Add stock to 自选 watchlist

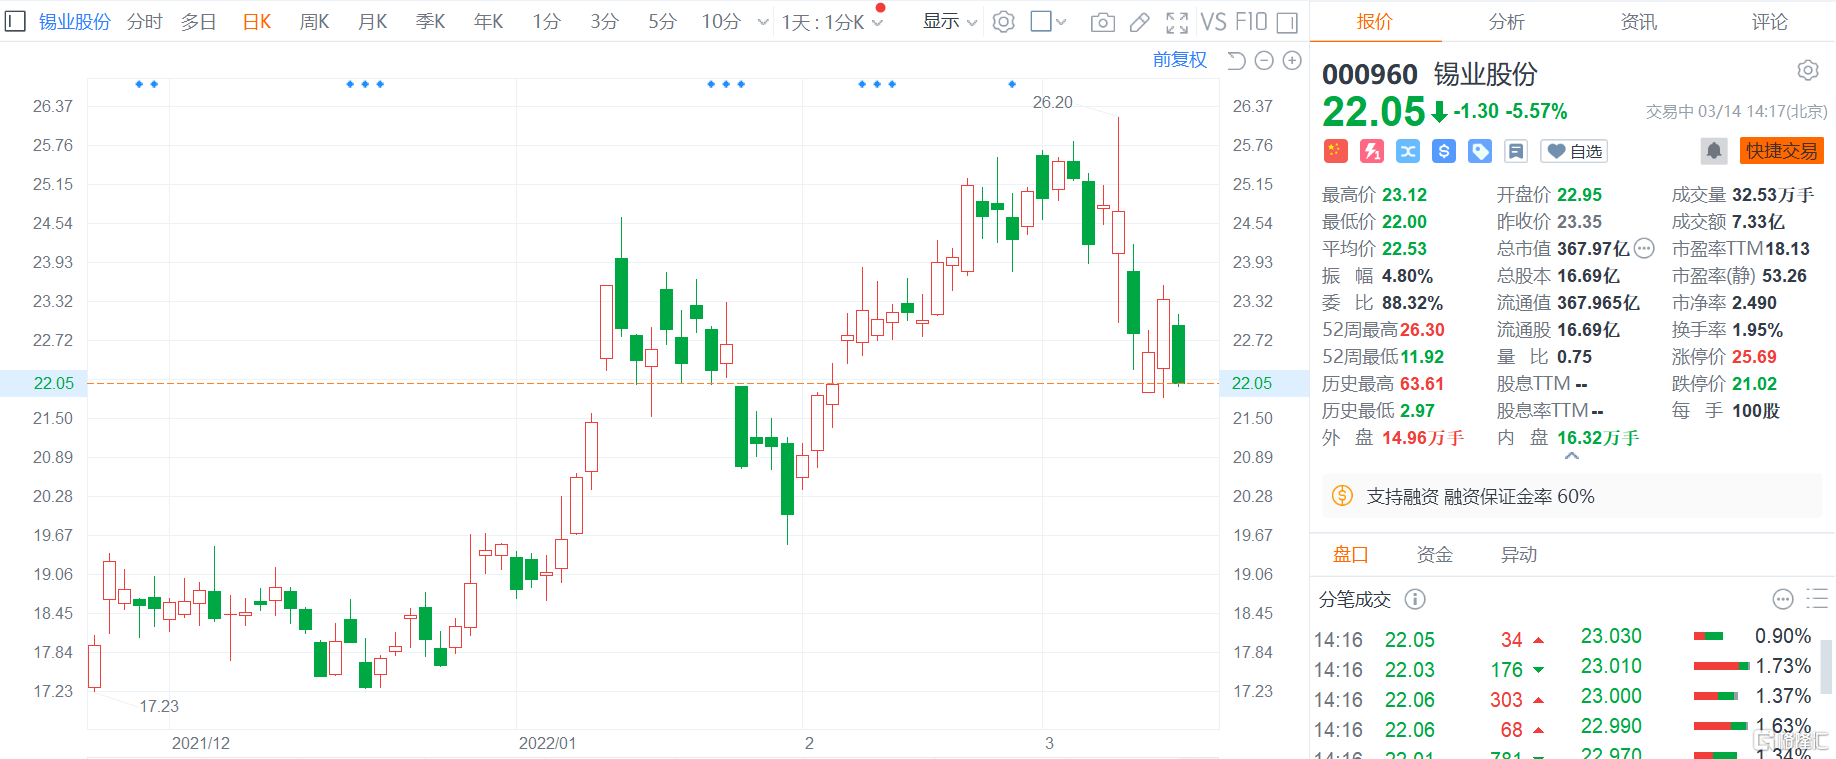click(x=1574, y=151)
